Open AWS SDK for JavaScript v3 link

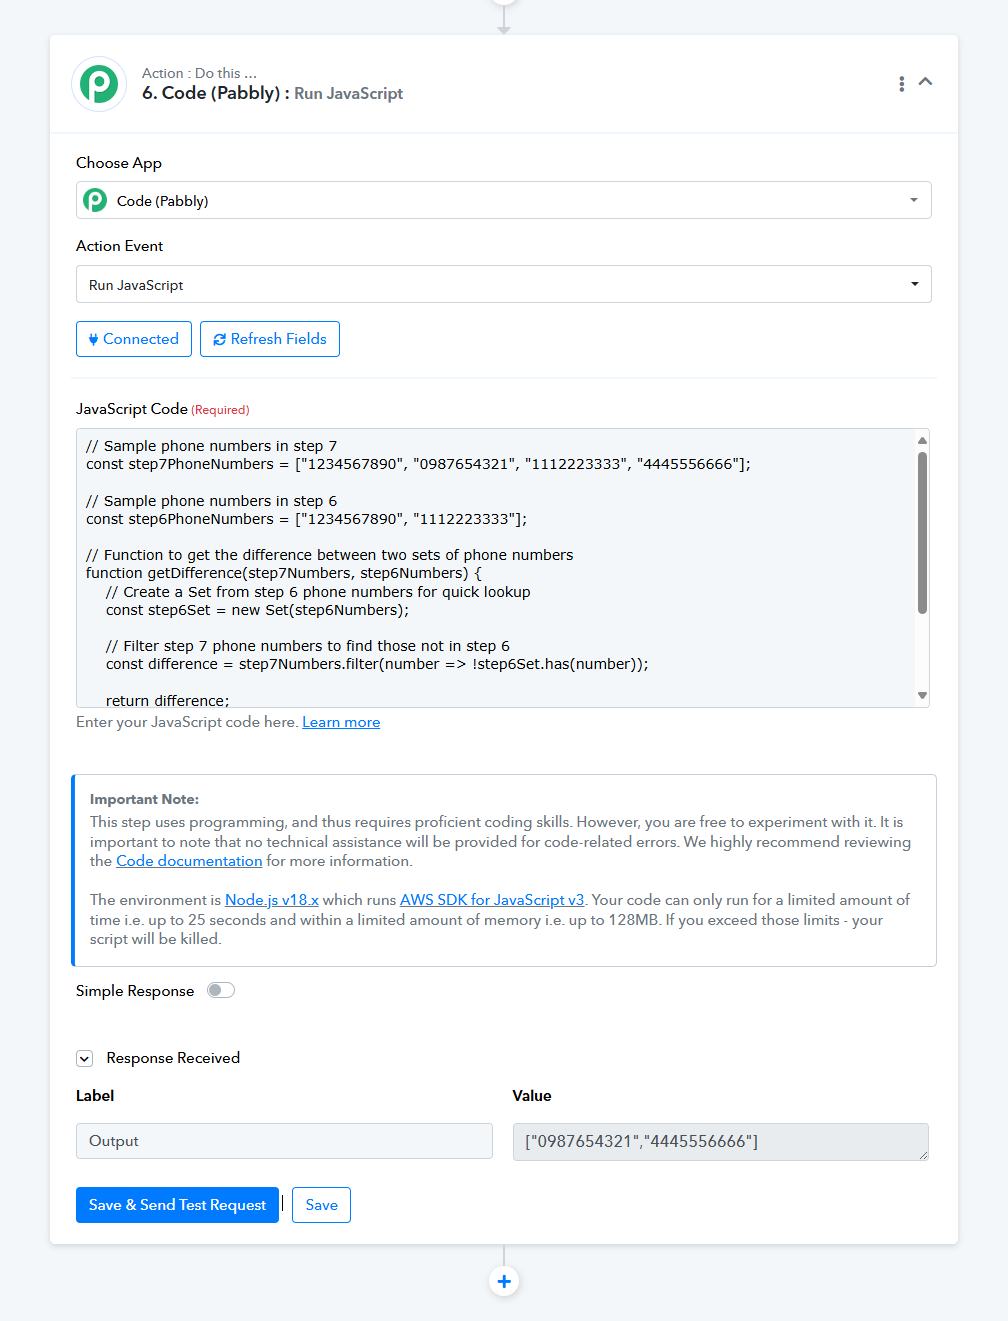492,900
